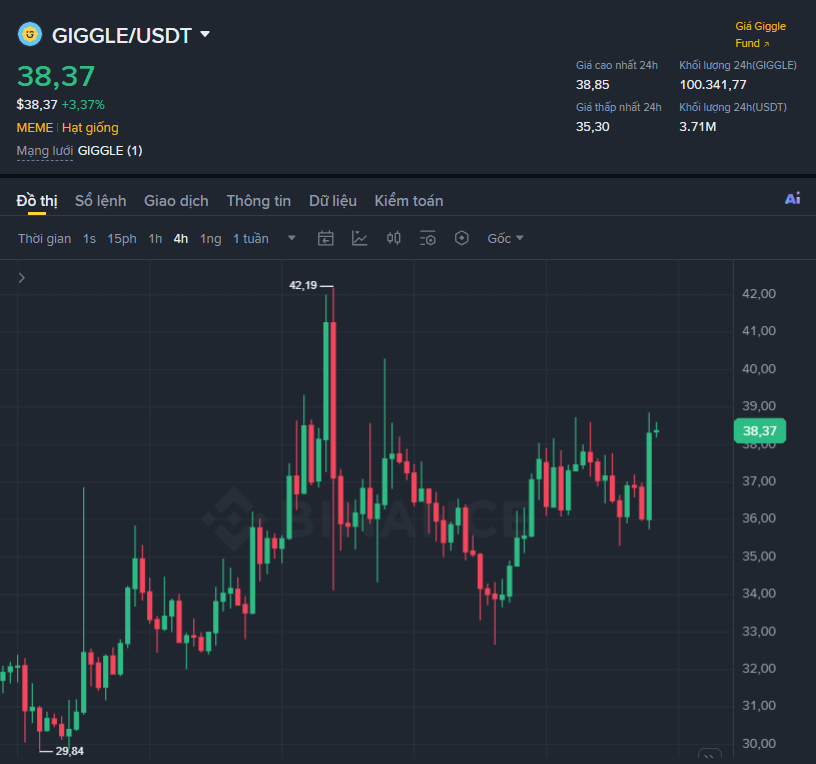
Task: Click the scroll-to-latest double chevron button
Action: 709,756
